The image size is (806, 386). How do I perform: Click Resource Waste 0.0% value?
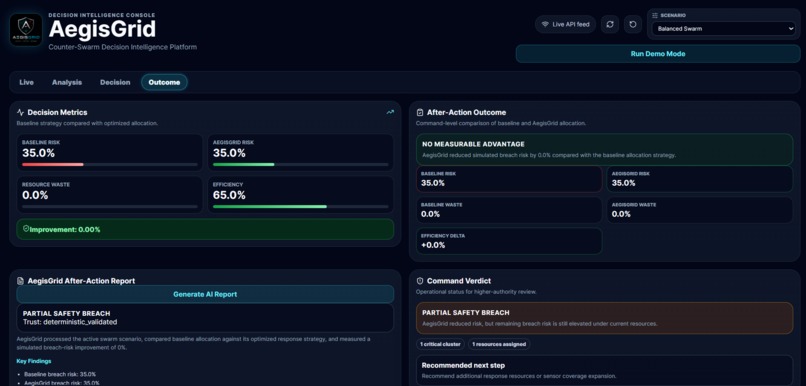(35, 195)
